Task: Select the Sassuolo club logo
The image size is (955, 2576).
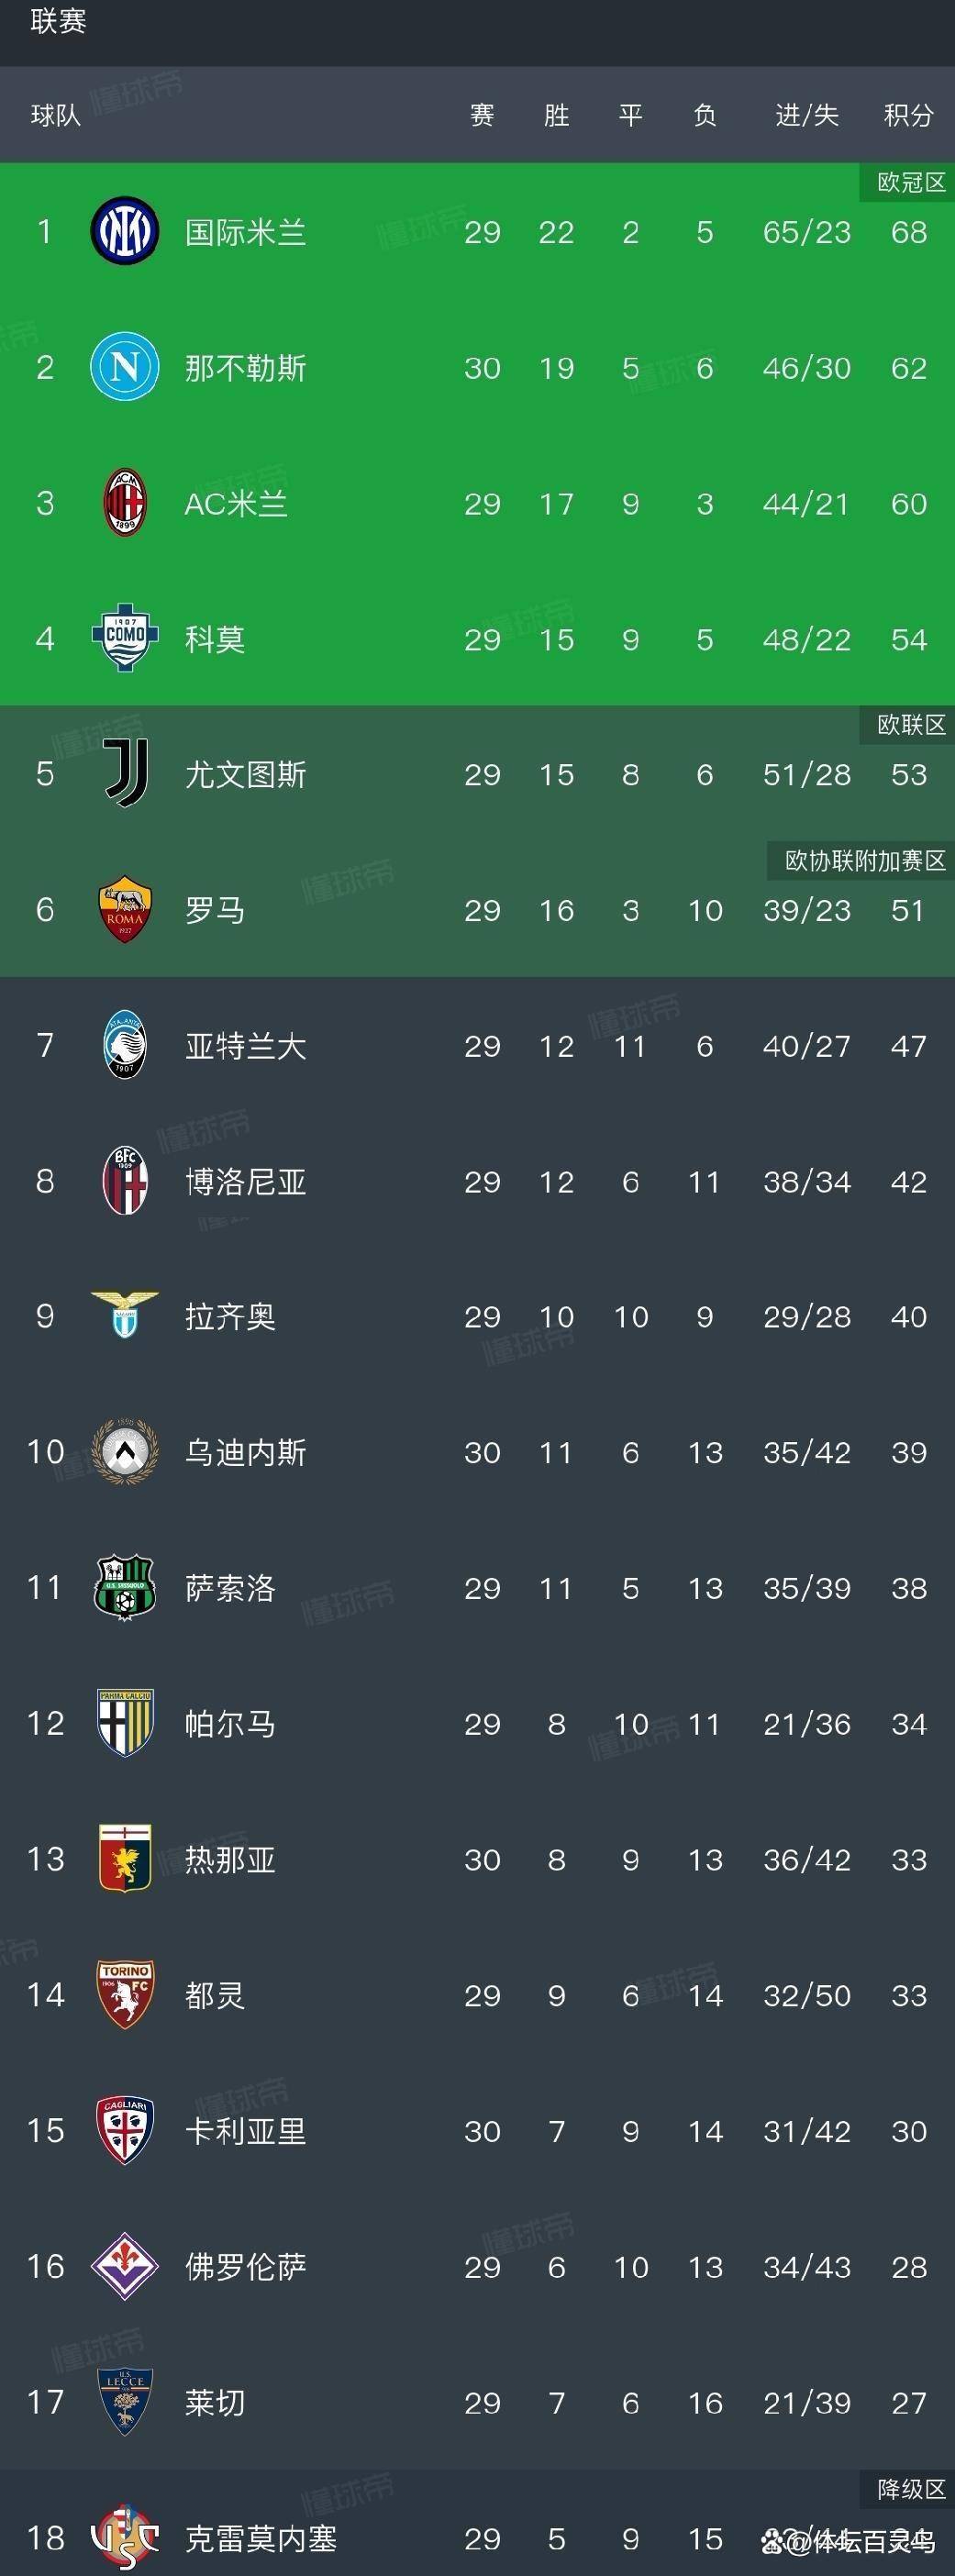Action: pyautogui.click(x=124, y=1588)
